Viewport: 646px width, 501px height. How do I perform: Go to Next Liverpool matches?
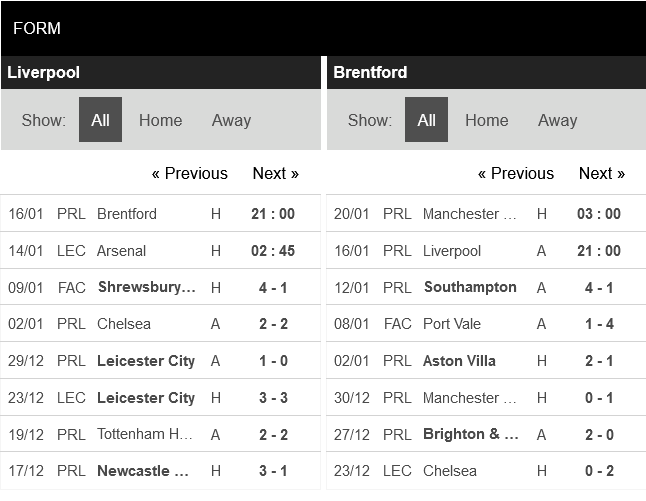click(275, 173)
